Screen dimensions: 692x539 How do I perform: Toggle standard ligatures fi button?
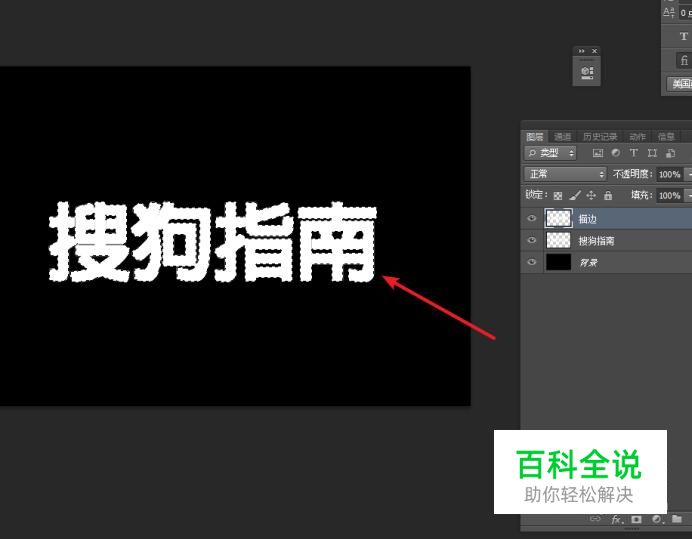[x=684, y=60]
